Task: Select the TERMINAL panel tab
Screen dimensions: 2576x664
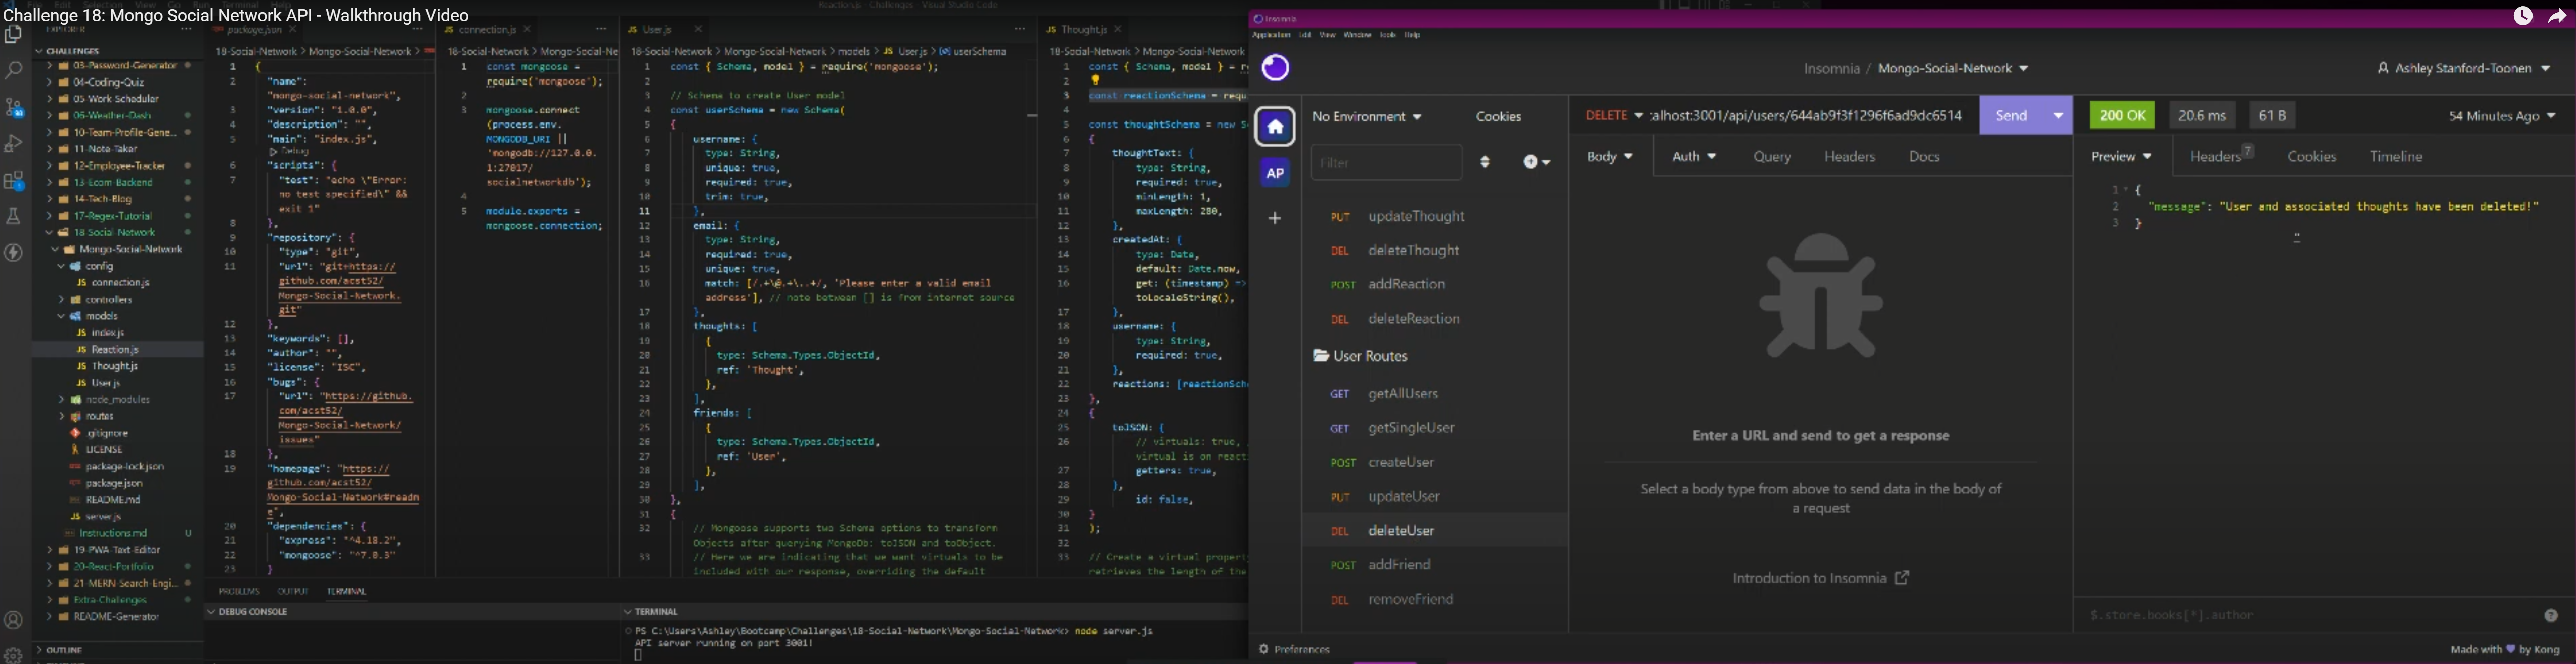Action: [346, 591]
